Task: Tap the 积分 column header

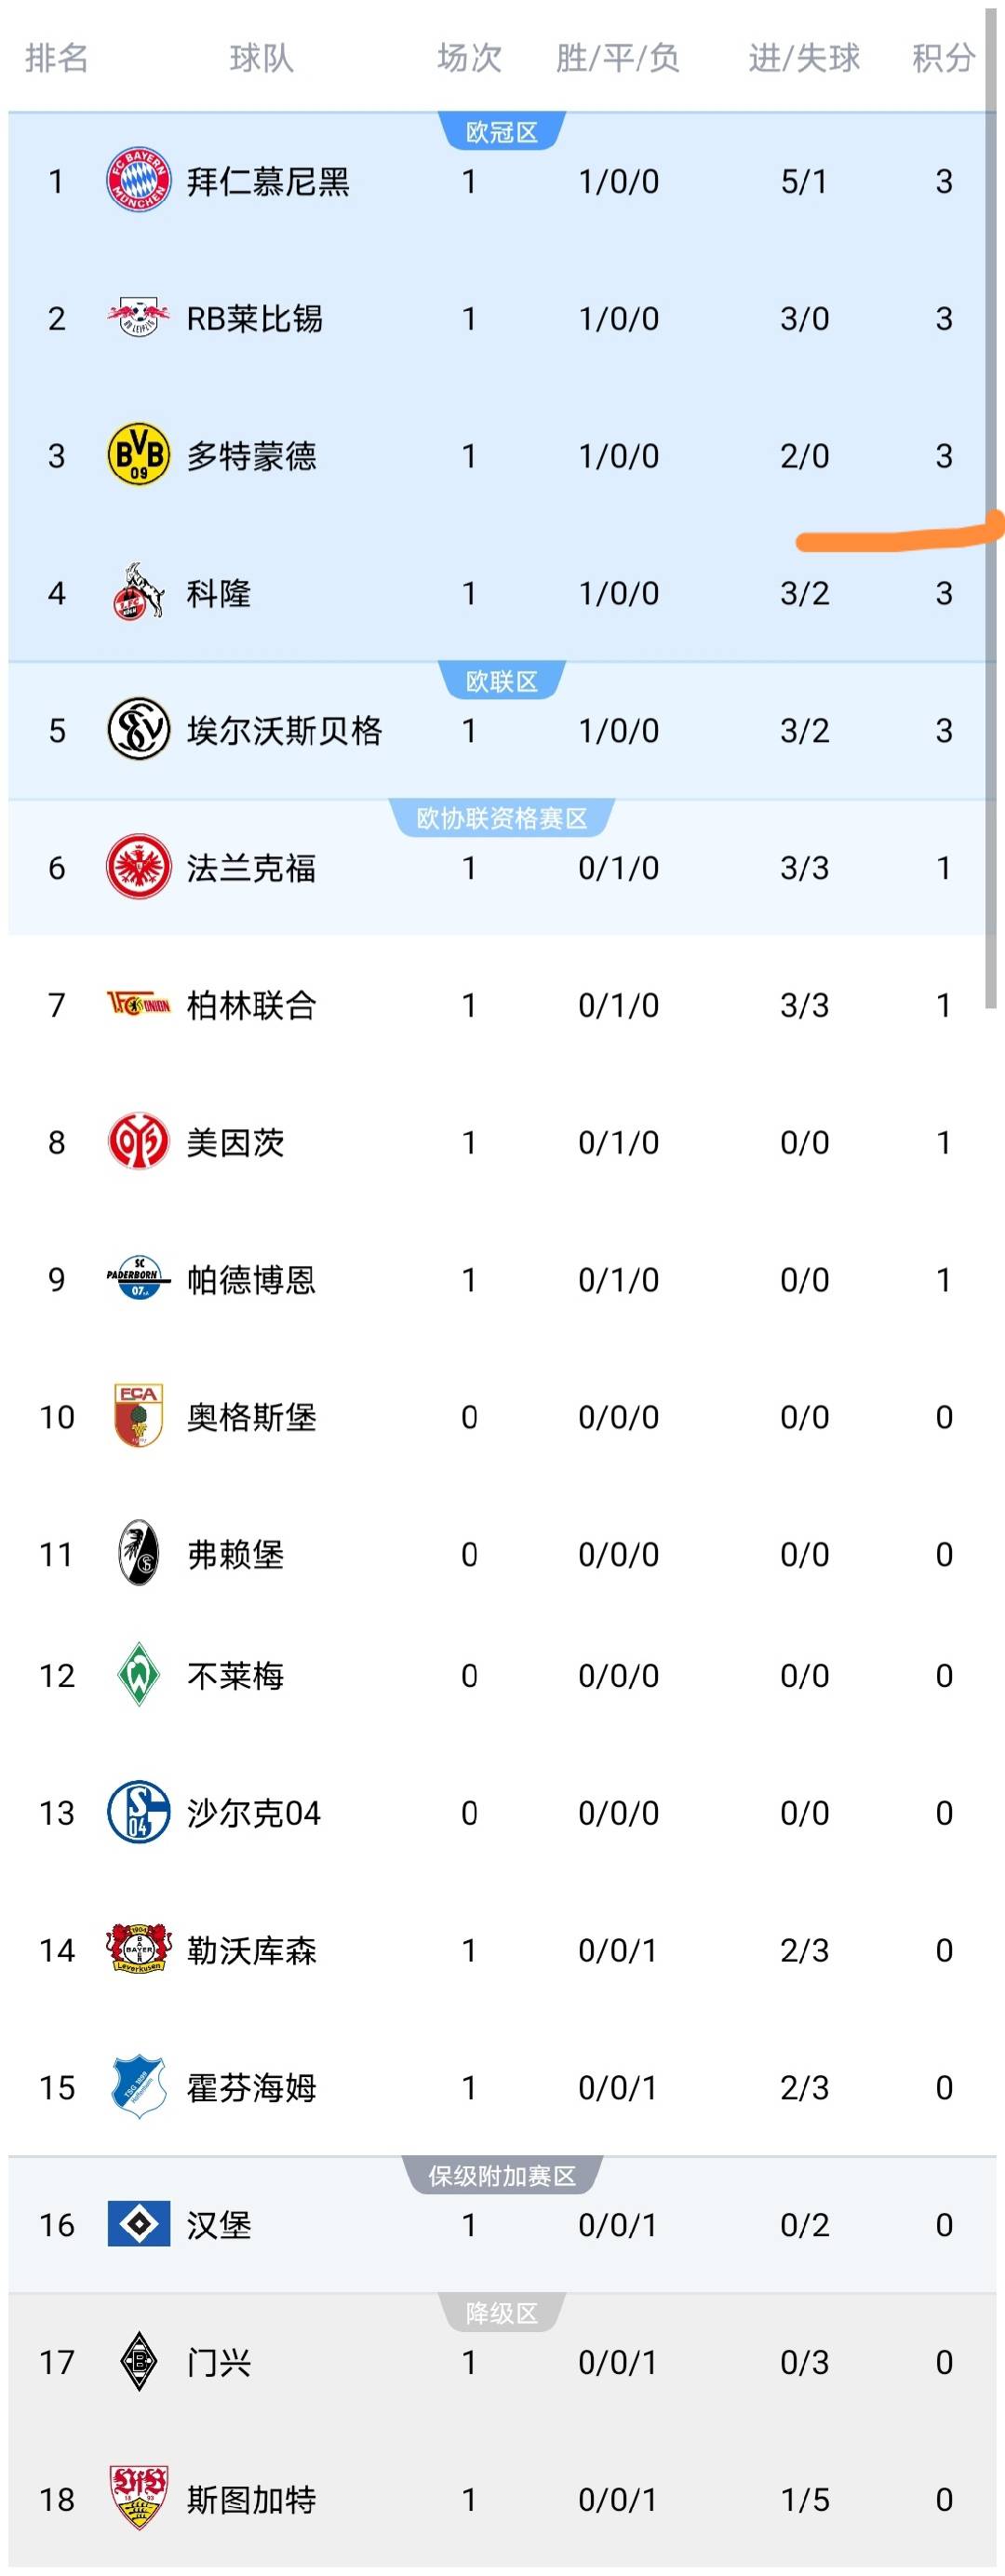Action: 943,58
